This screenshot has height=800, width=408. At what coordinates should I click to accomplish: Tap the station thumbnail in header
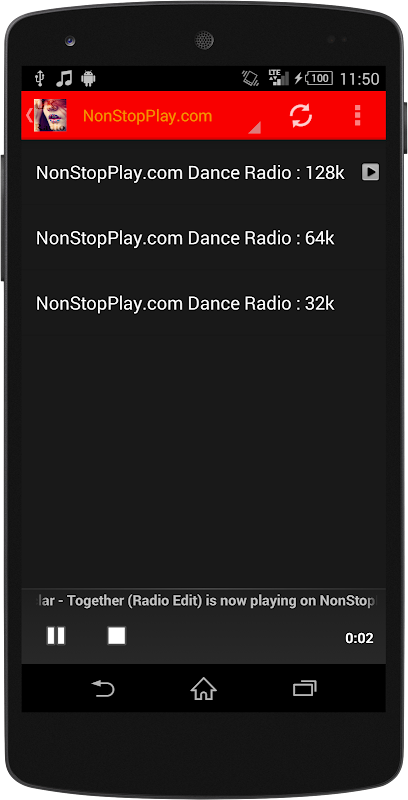coord(50,115)
